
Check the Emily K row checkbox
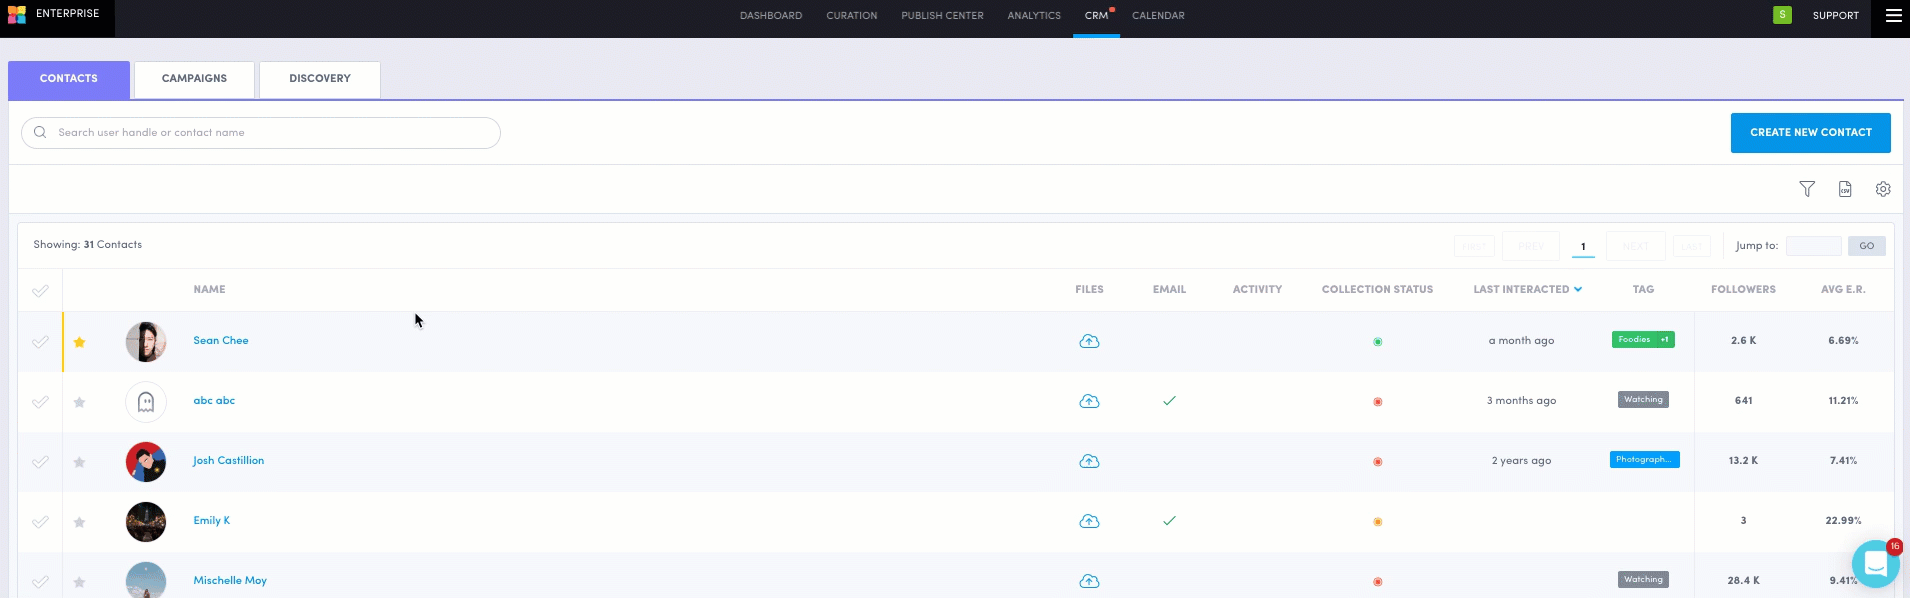pyautogui.click(x=40, y=522)
